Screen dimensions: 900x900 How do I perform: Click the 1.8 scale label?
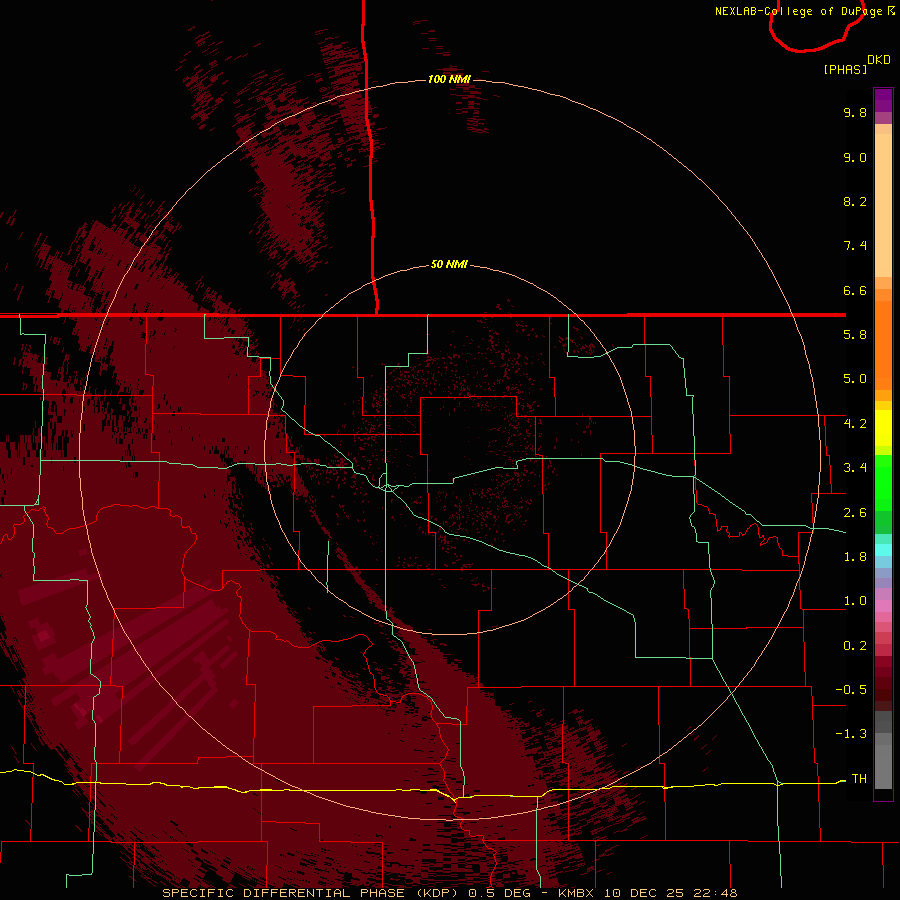point(855,557)
